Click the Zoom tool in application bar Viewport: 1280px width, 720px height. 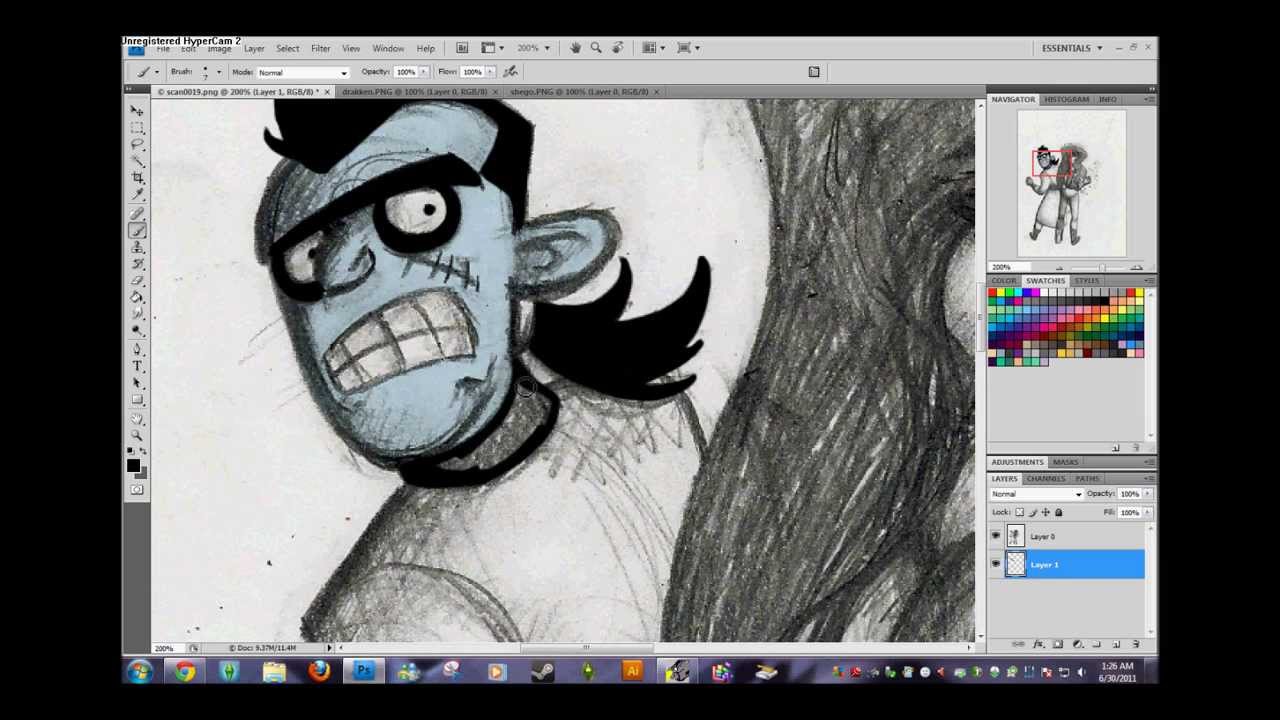pyautogui.click(x=596, y=48)
